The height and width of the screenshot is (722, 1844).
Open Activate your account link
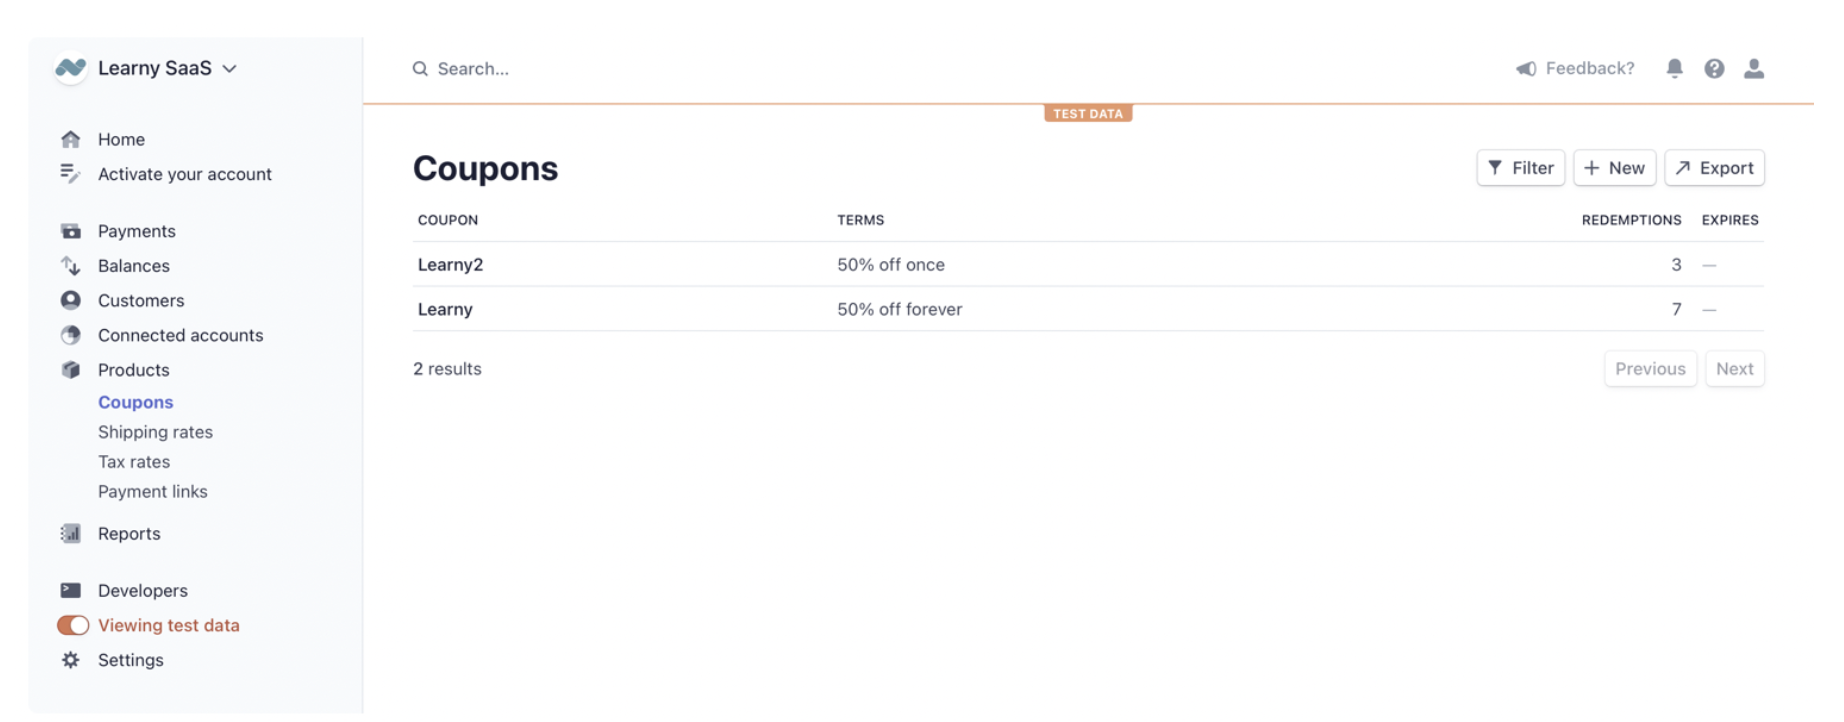185,174
